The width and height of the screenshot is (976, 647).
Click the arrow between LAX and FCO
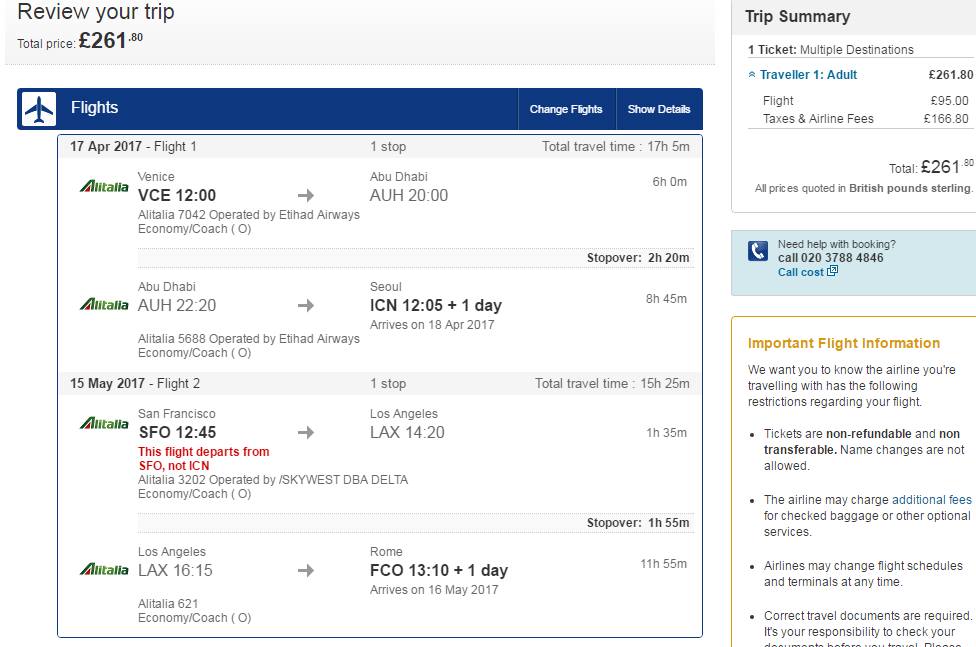pyautogui.click(x=306, y=570)
